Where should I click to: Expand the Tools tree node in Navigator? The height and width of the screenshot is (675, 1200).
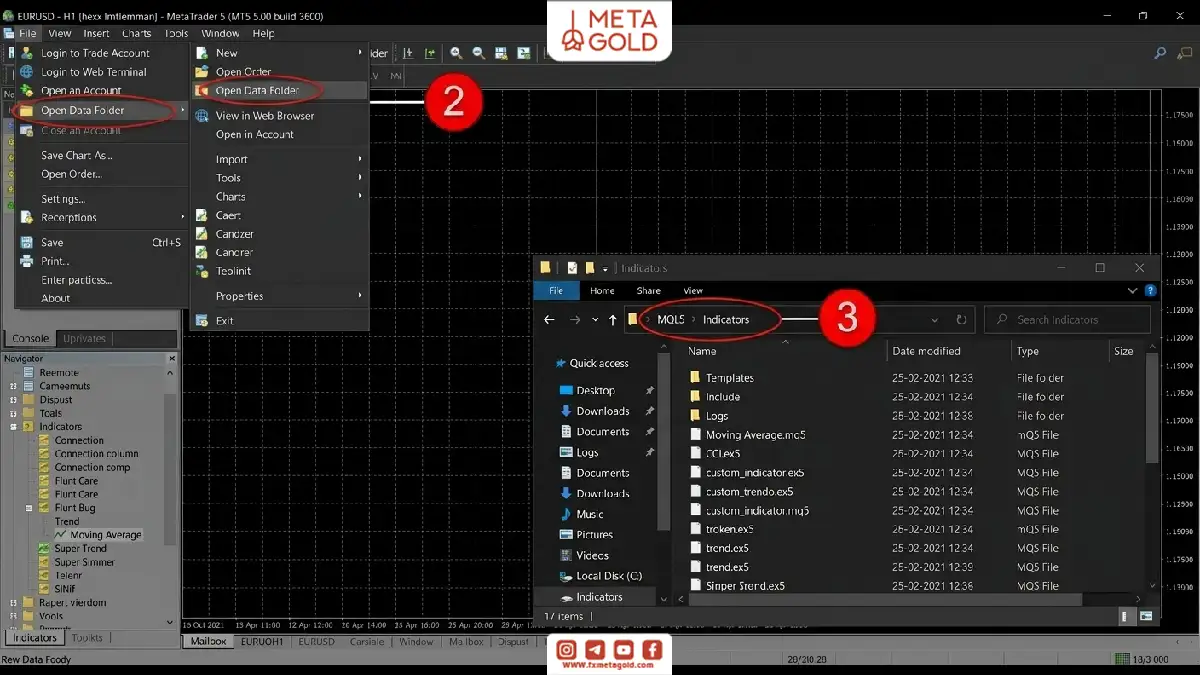coord(14,412)
